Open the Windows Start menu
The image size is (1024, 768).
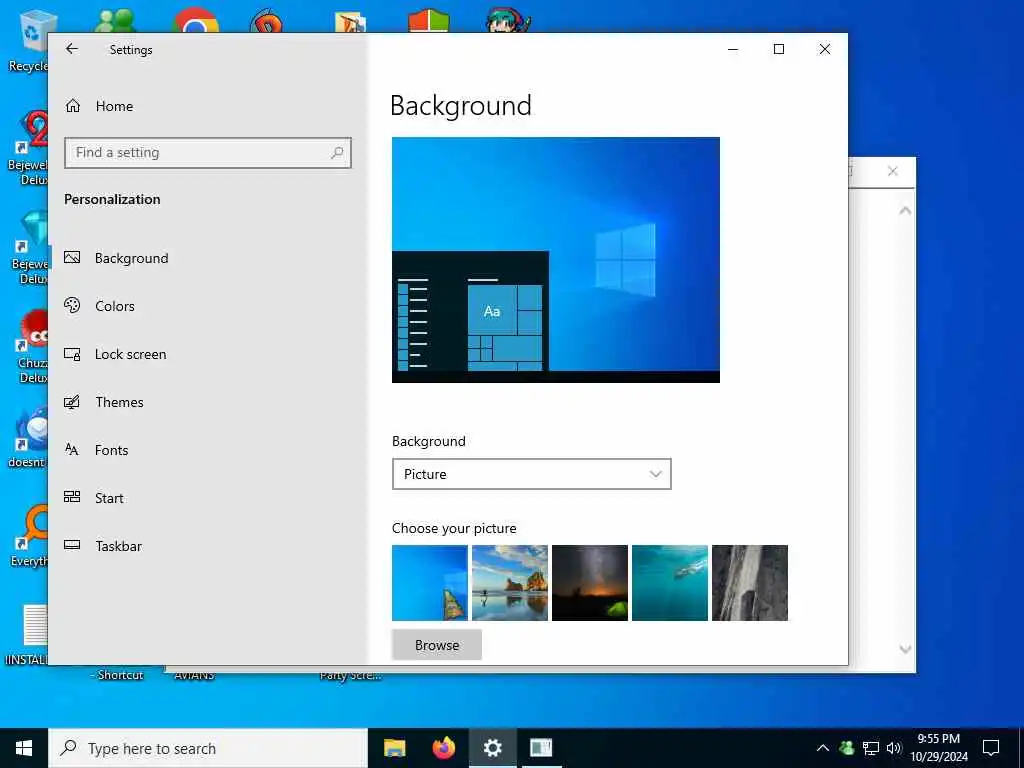(24, 748)
